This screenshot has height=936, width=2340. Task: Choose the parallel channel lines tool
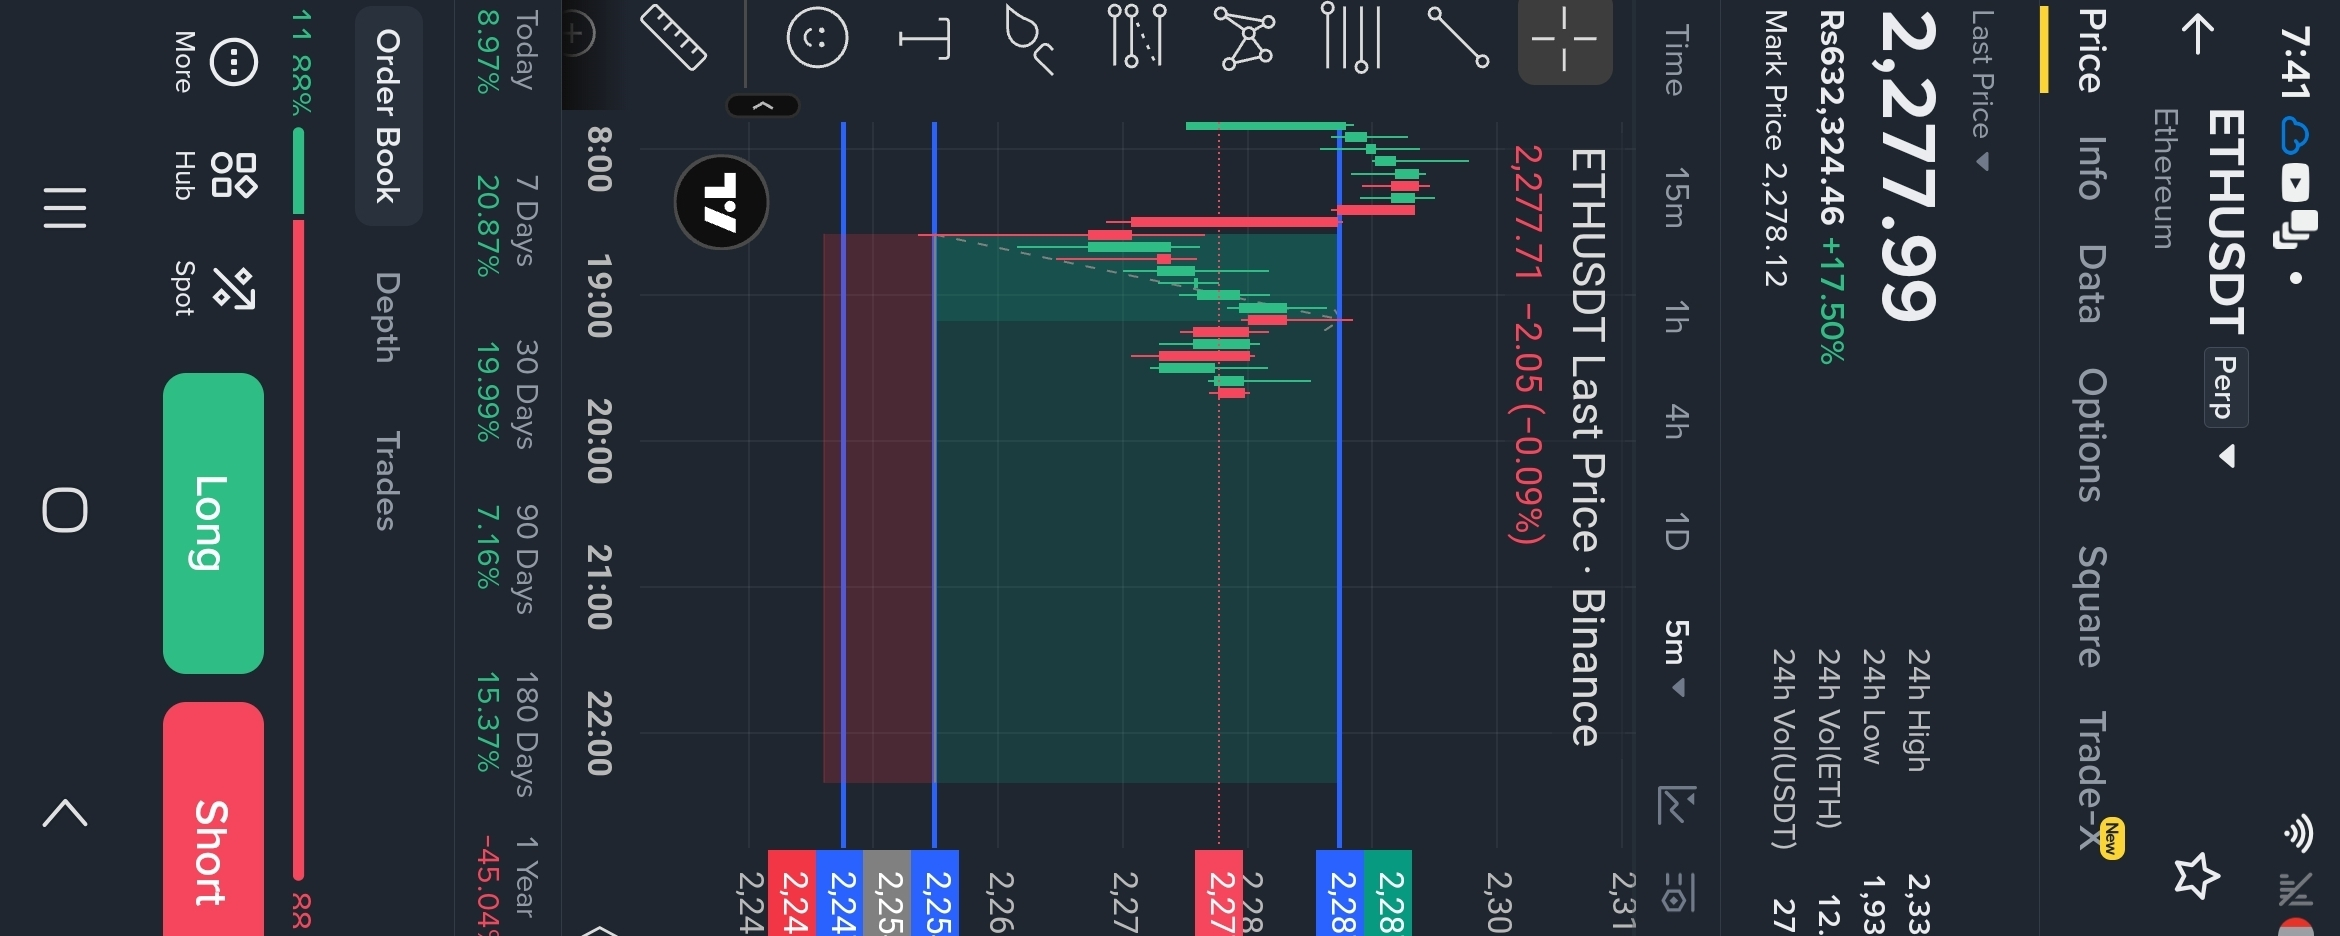pos(1351,38)
